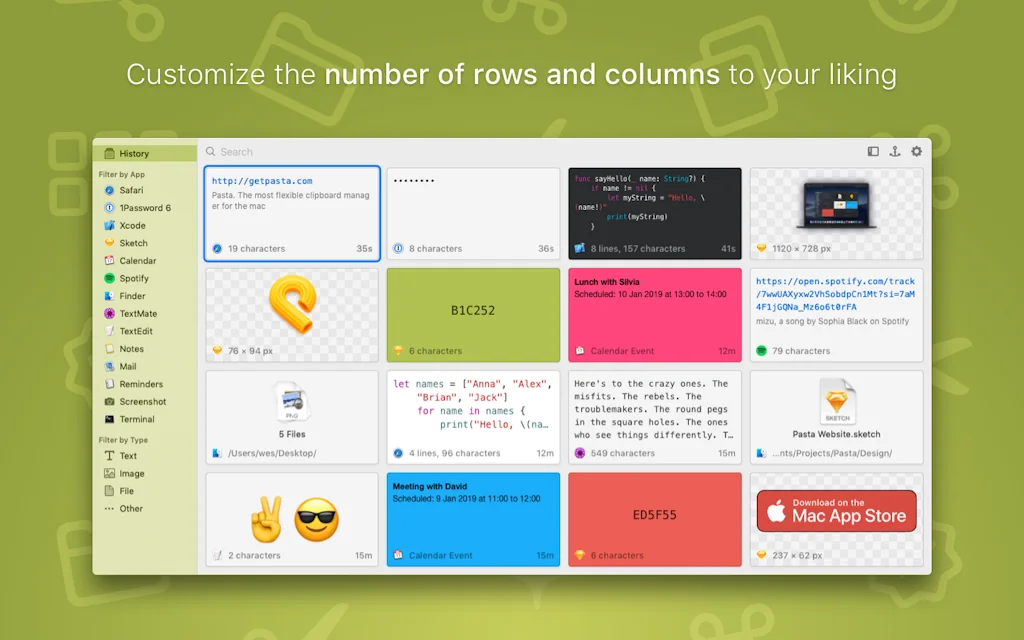Click the Terminal app filter icon

click(x=110, y=419)
